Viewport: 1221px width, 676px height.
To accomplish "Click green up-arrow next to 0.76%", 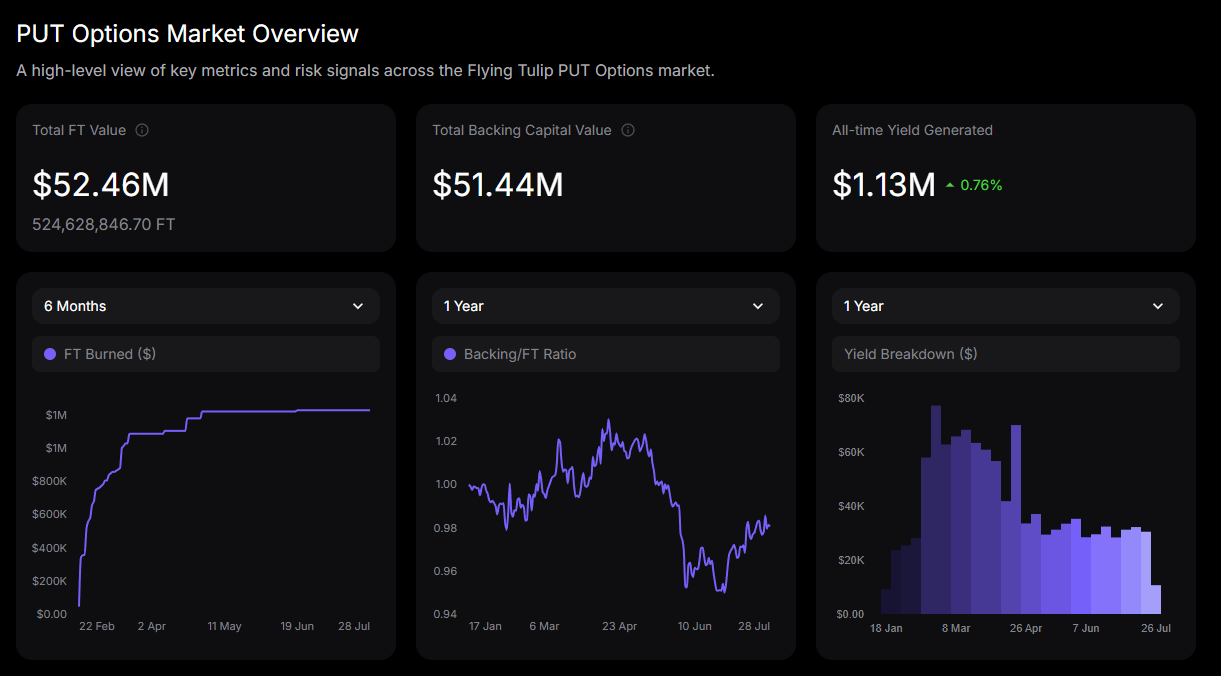I will [950, 185].
